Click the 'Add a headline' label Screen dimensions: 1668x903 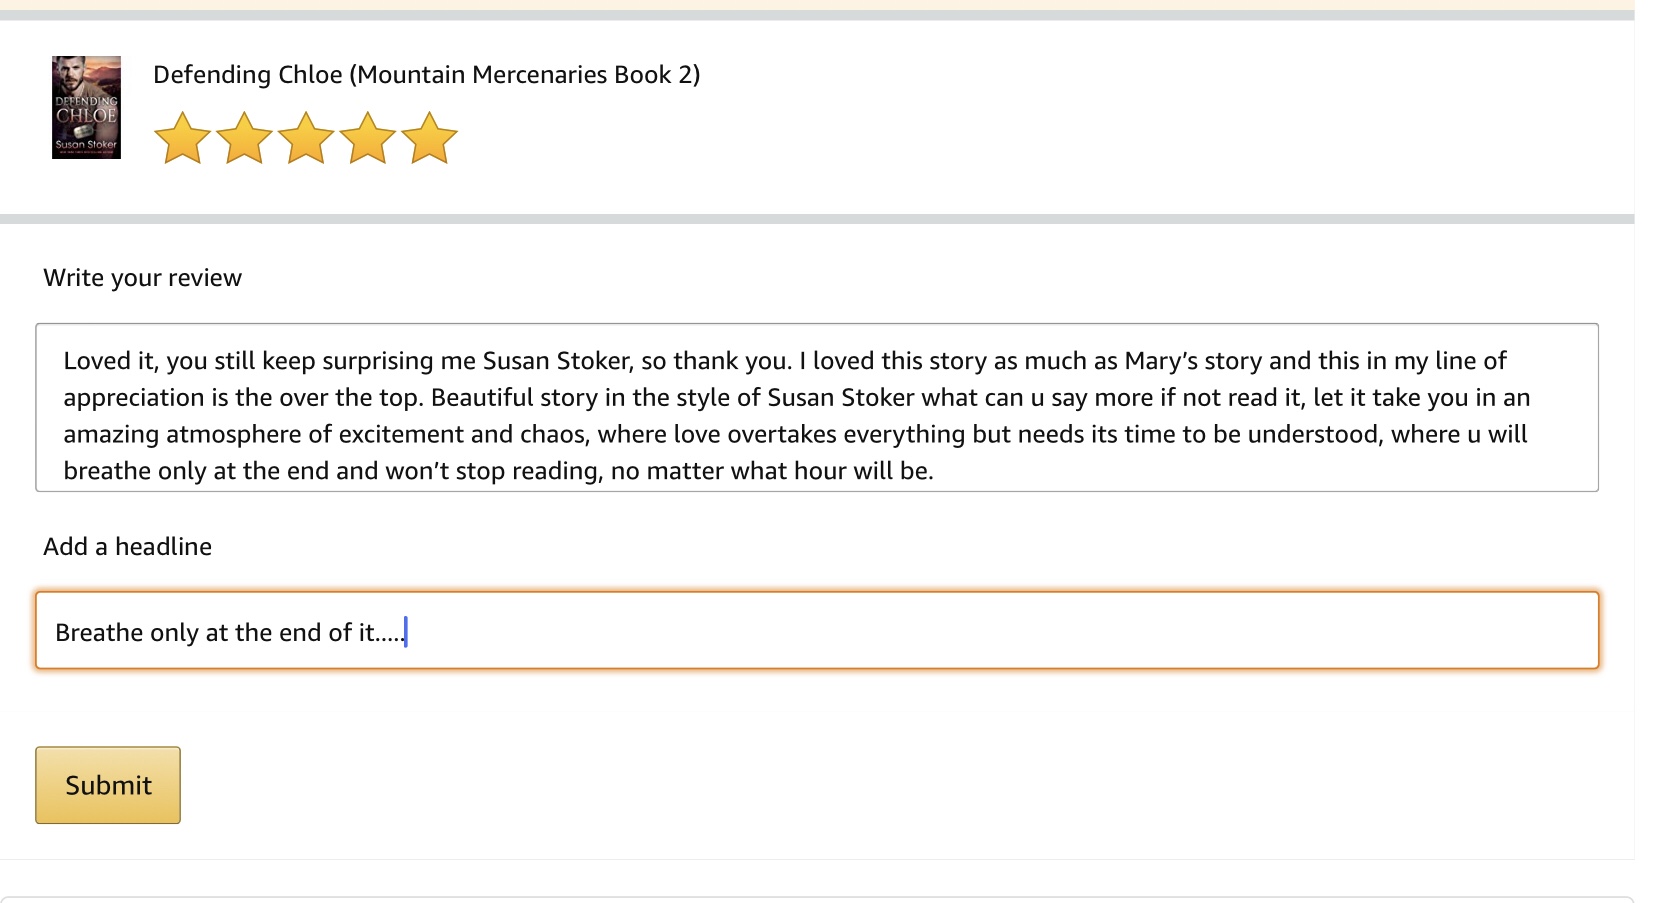click(x=127, y=547)
